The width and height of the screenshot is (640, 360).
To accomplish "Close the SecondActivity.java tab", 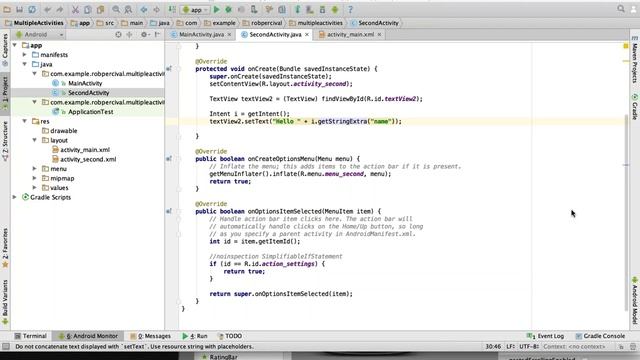I will coord(307,35).
